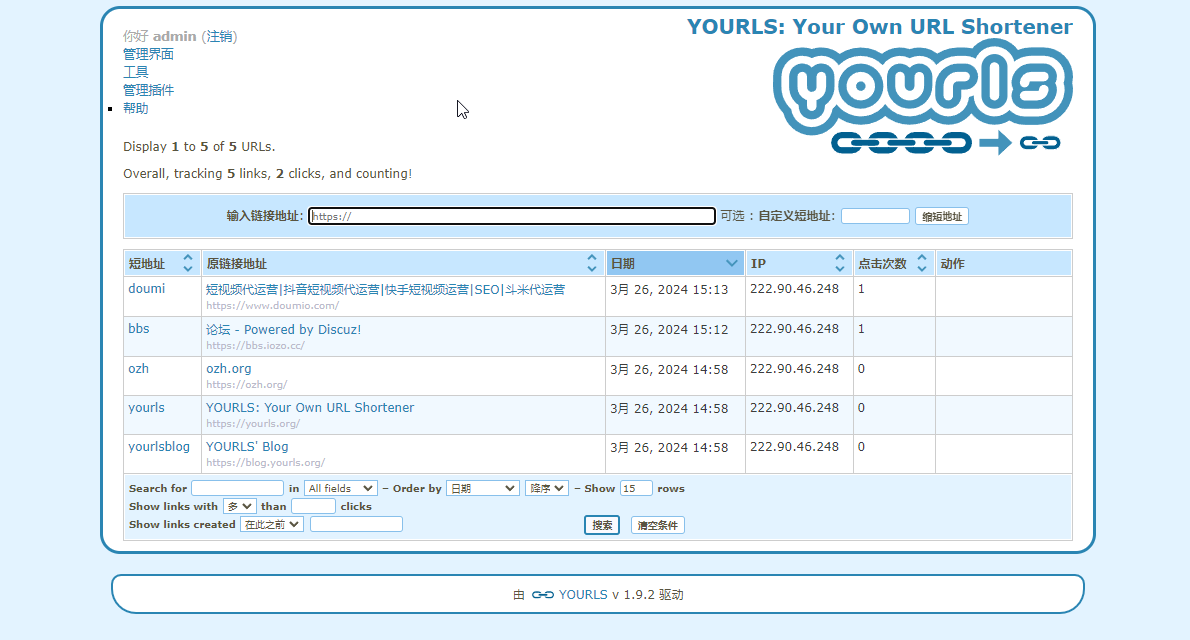Expand the 降序 sort direction dropdown
The height and width of the screenshot is (640, 1190).
[x=546, y=489]
